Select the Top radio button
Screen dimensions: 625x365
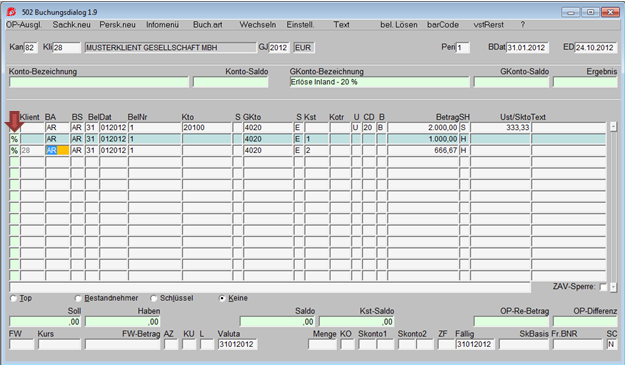[14, 298]
